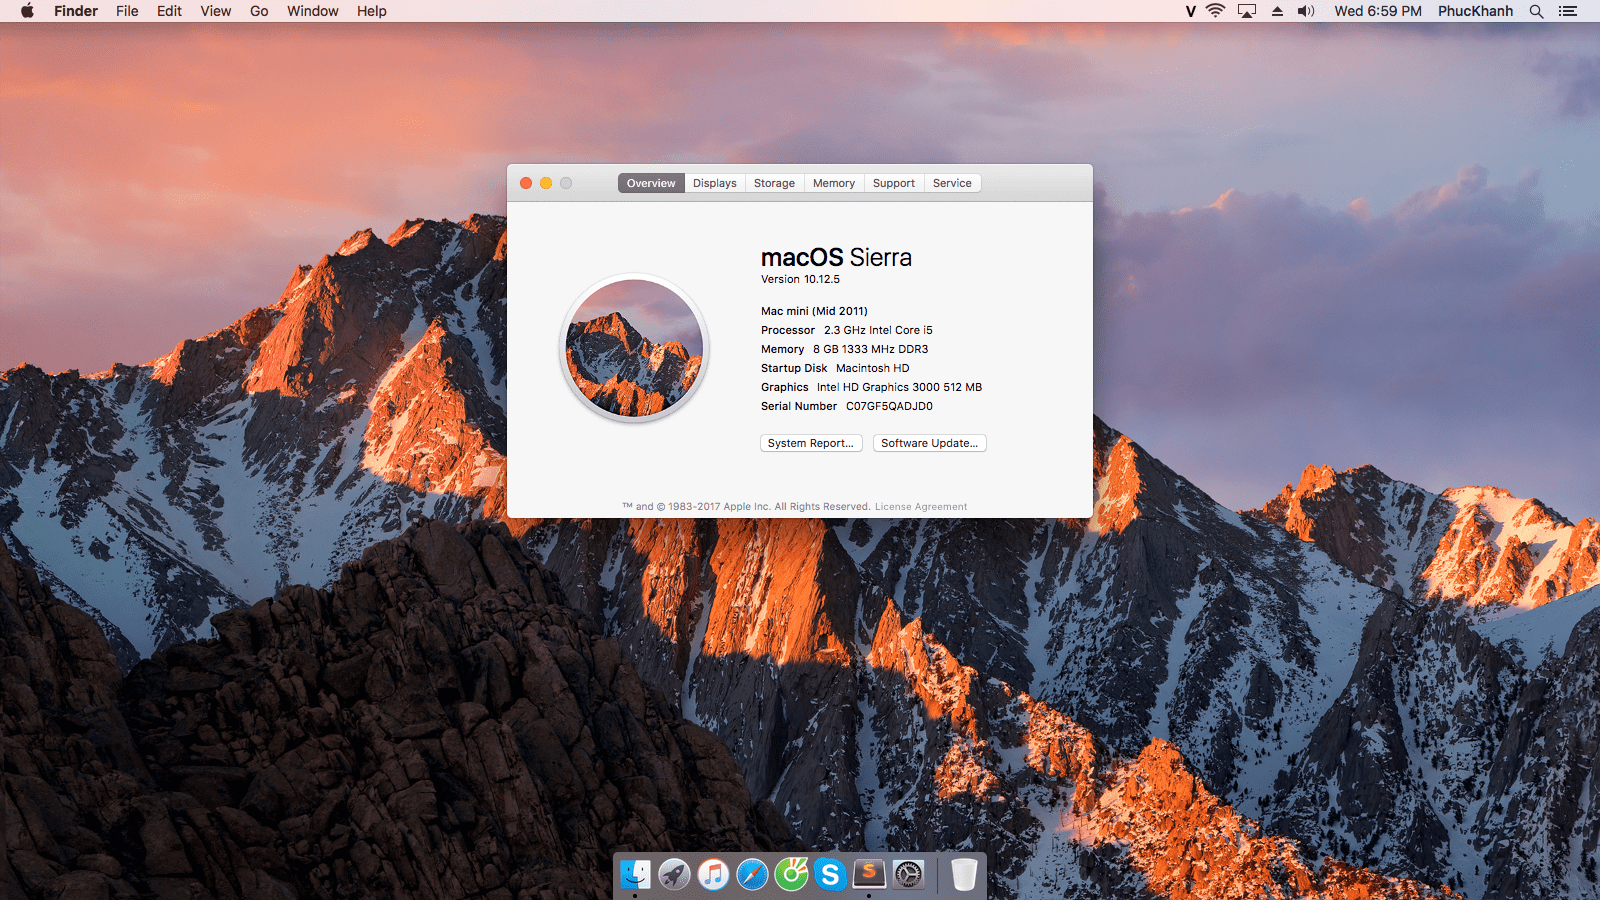
Task: Open System Preferences gear in dock
Action: 908,875
